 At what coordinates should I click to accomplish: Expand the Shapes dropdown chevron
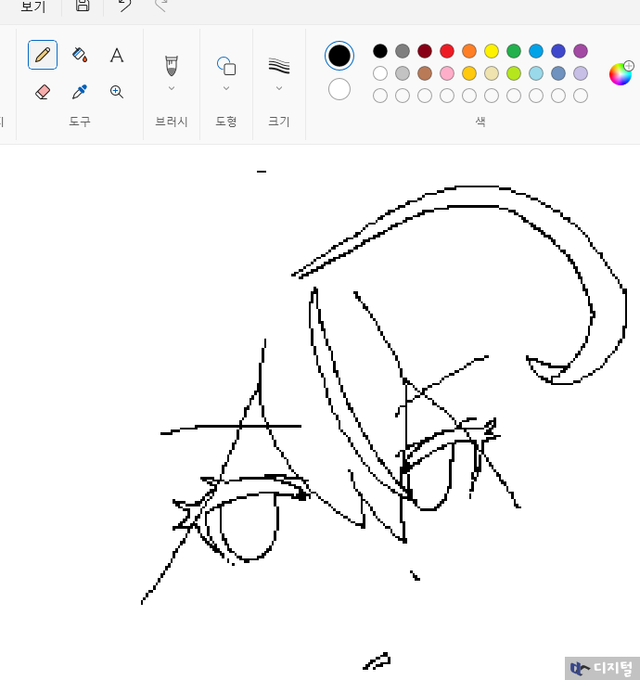tap(226, 88)
